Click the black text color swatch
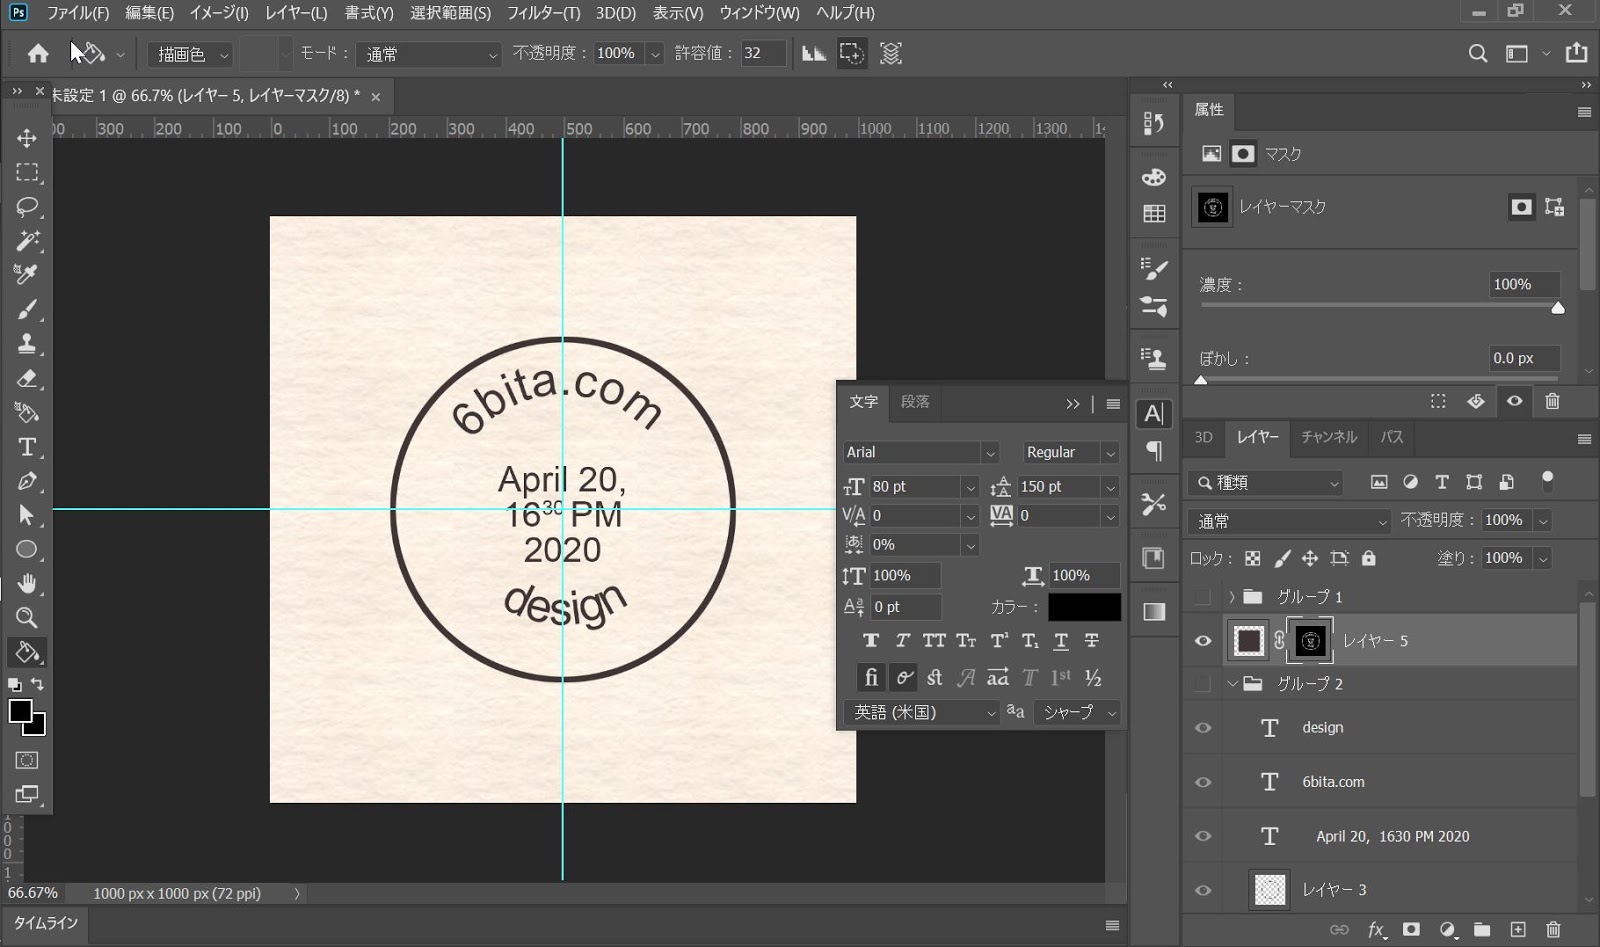Viewport: 1600px width, 947px height. point(1084,607)
